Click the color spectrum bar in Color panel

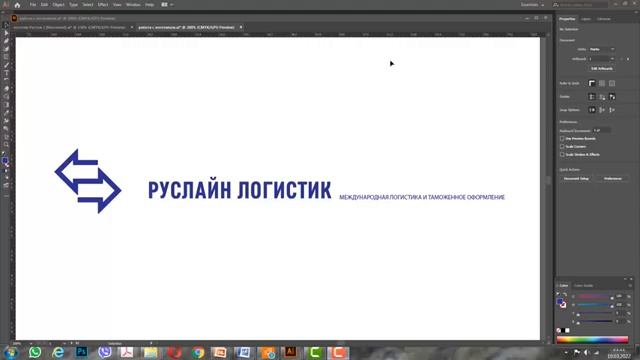(592, 340)
